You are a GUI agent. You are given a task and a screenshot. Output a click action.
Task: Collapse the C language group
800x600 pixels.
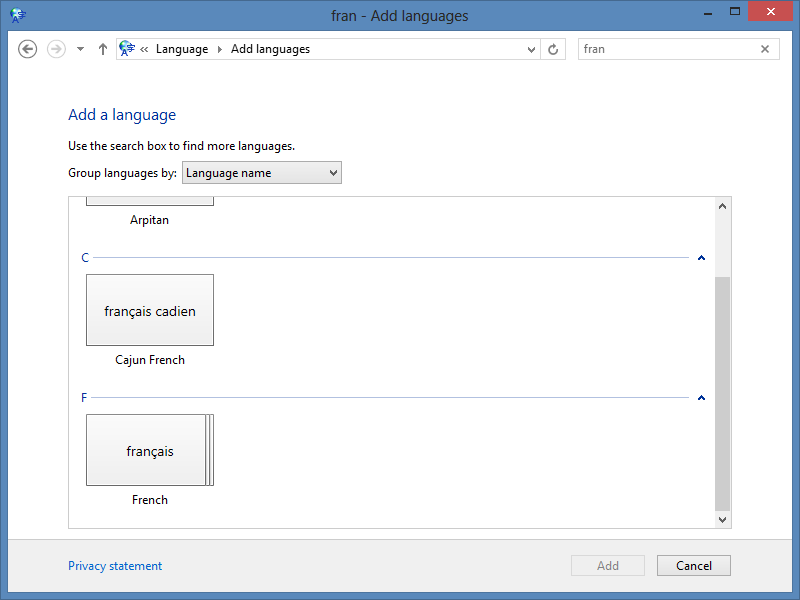(x=701, y=258)
